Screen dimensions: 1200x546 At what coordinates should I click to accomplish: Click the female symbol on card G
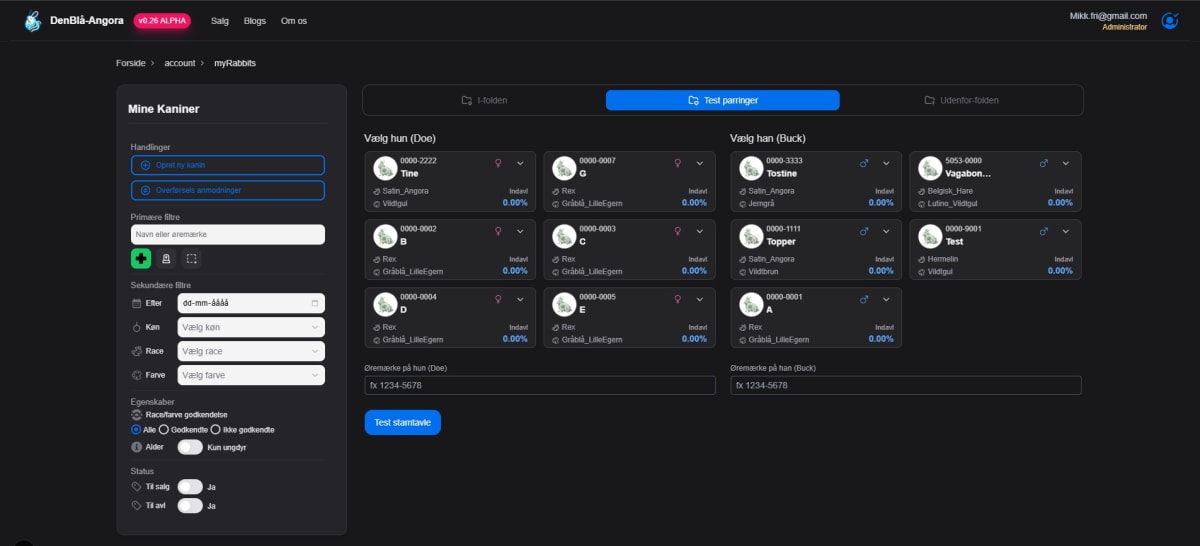pos(677,163)
